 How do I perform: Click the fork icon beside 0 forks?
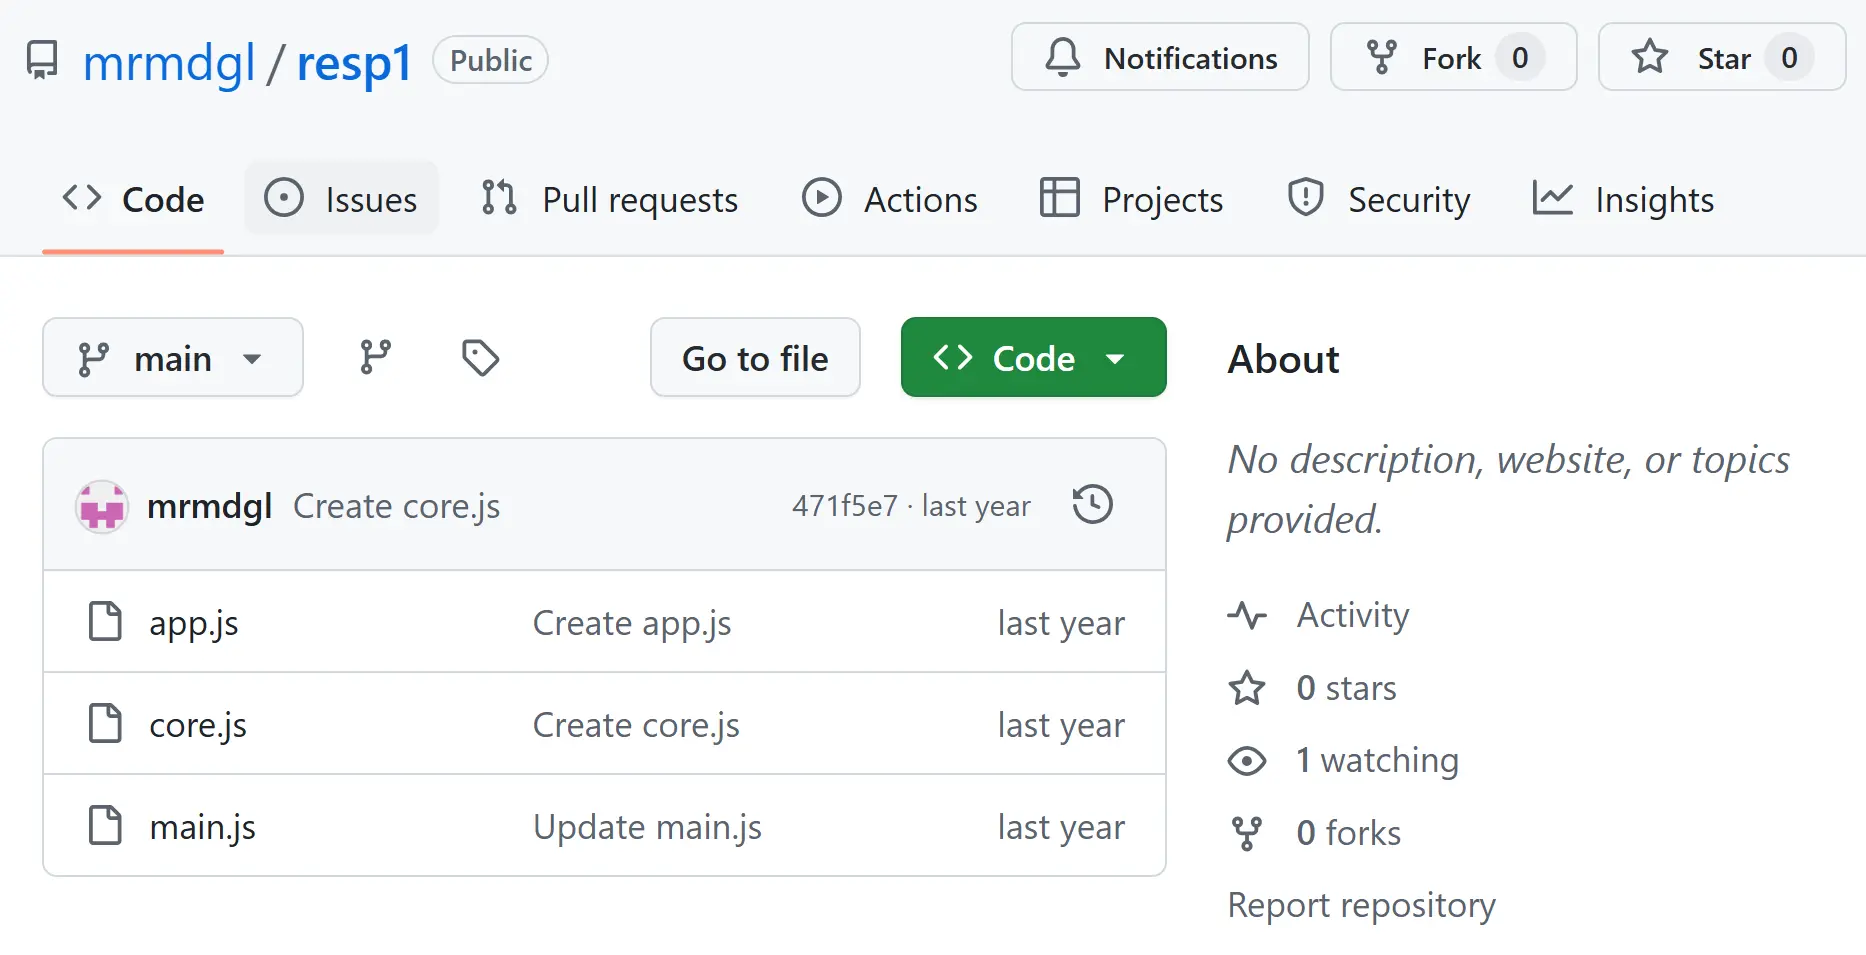tap(1247, 833)
